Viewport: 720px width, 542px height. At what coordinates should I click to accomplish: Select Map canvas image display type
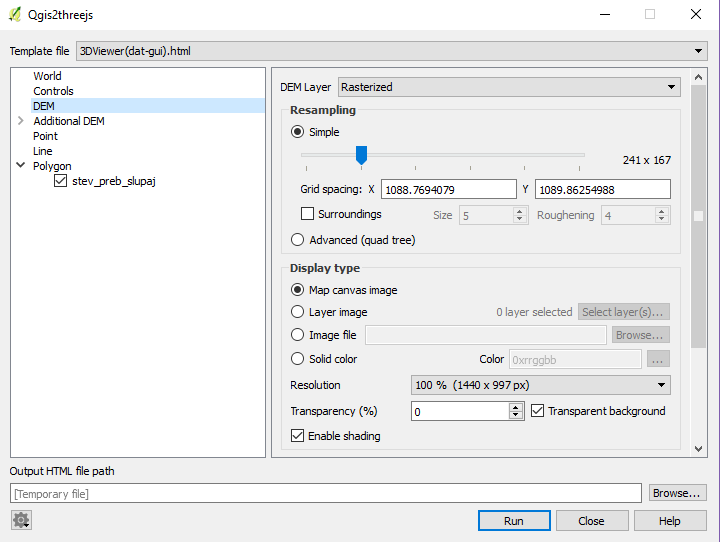(298, 290)
